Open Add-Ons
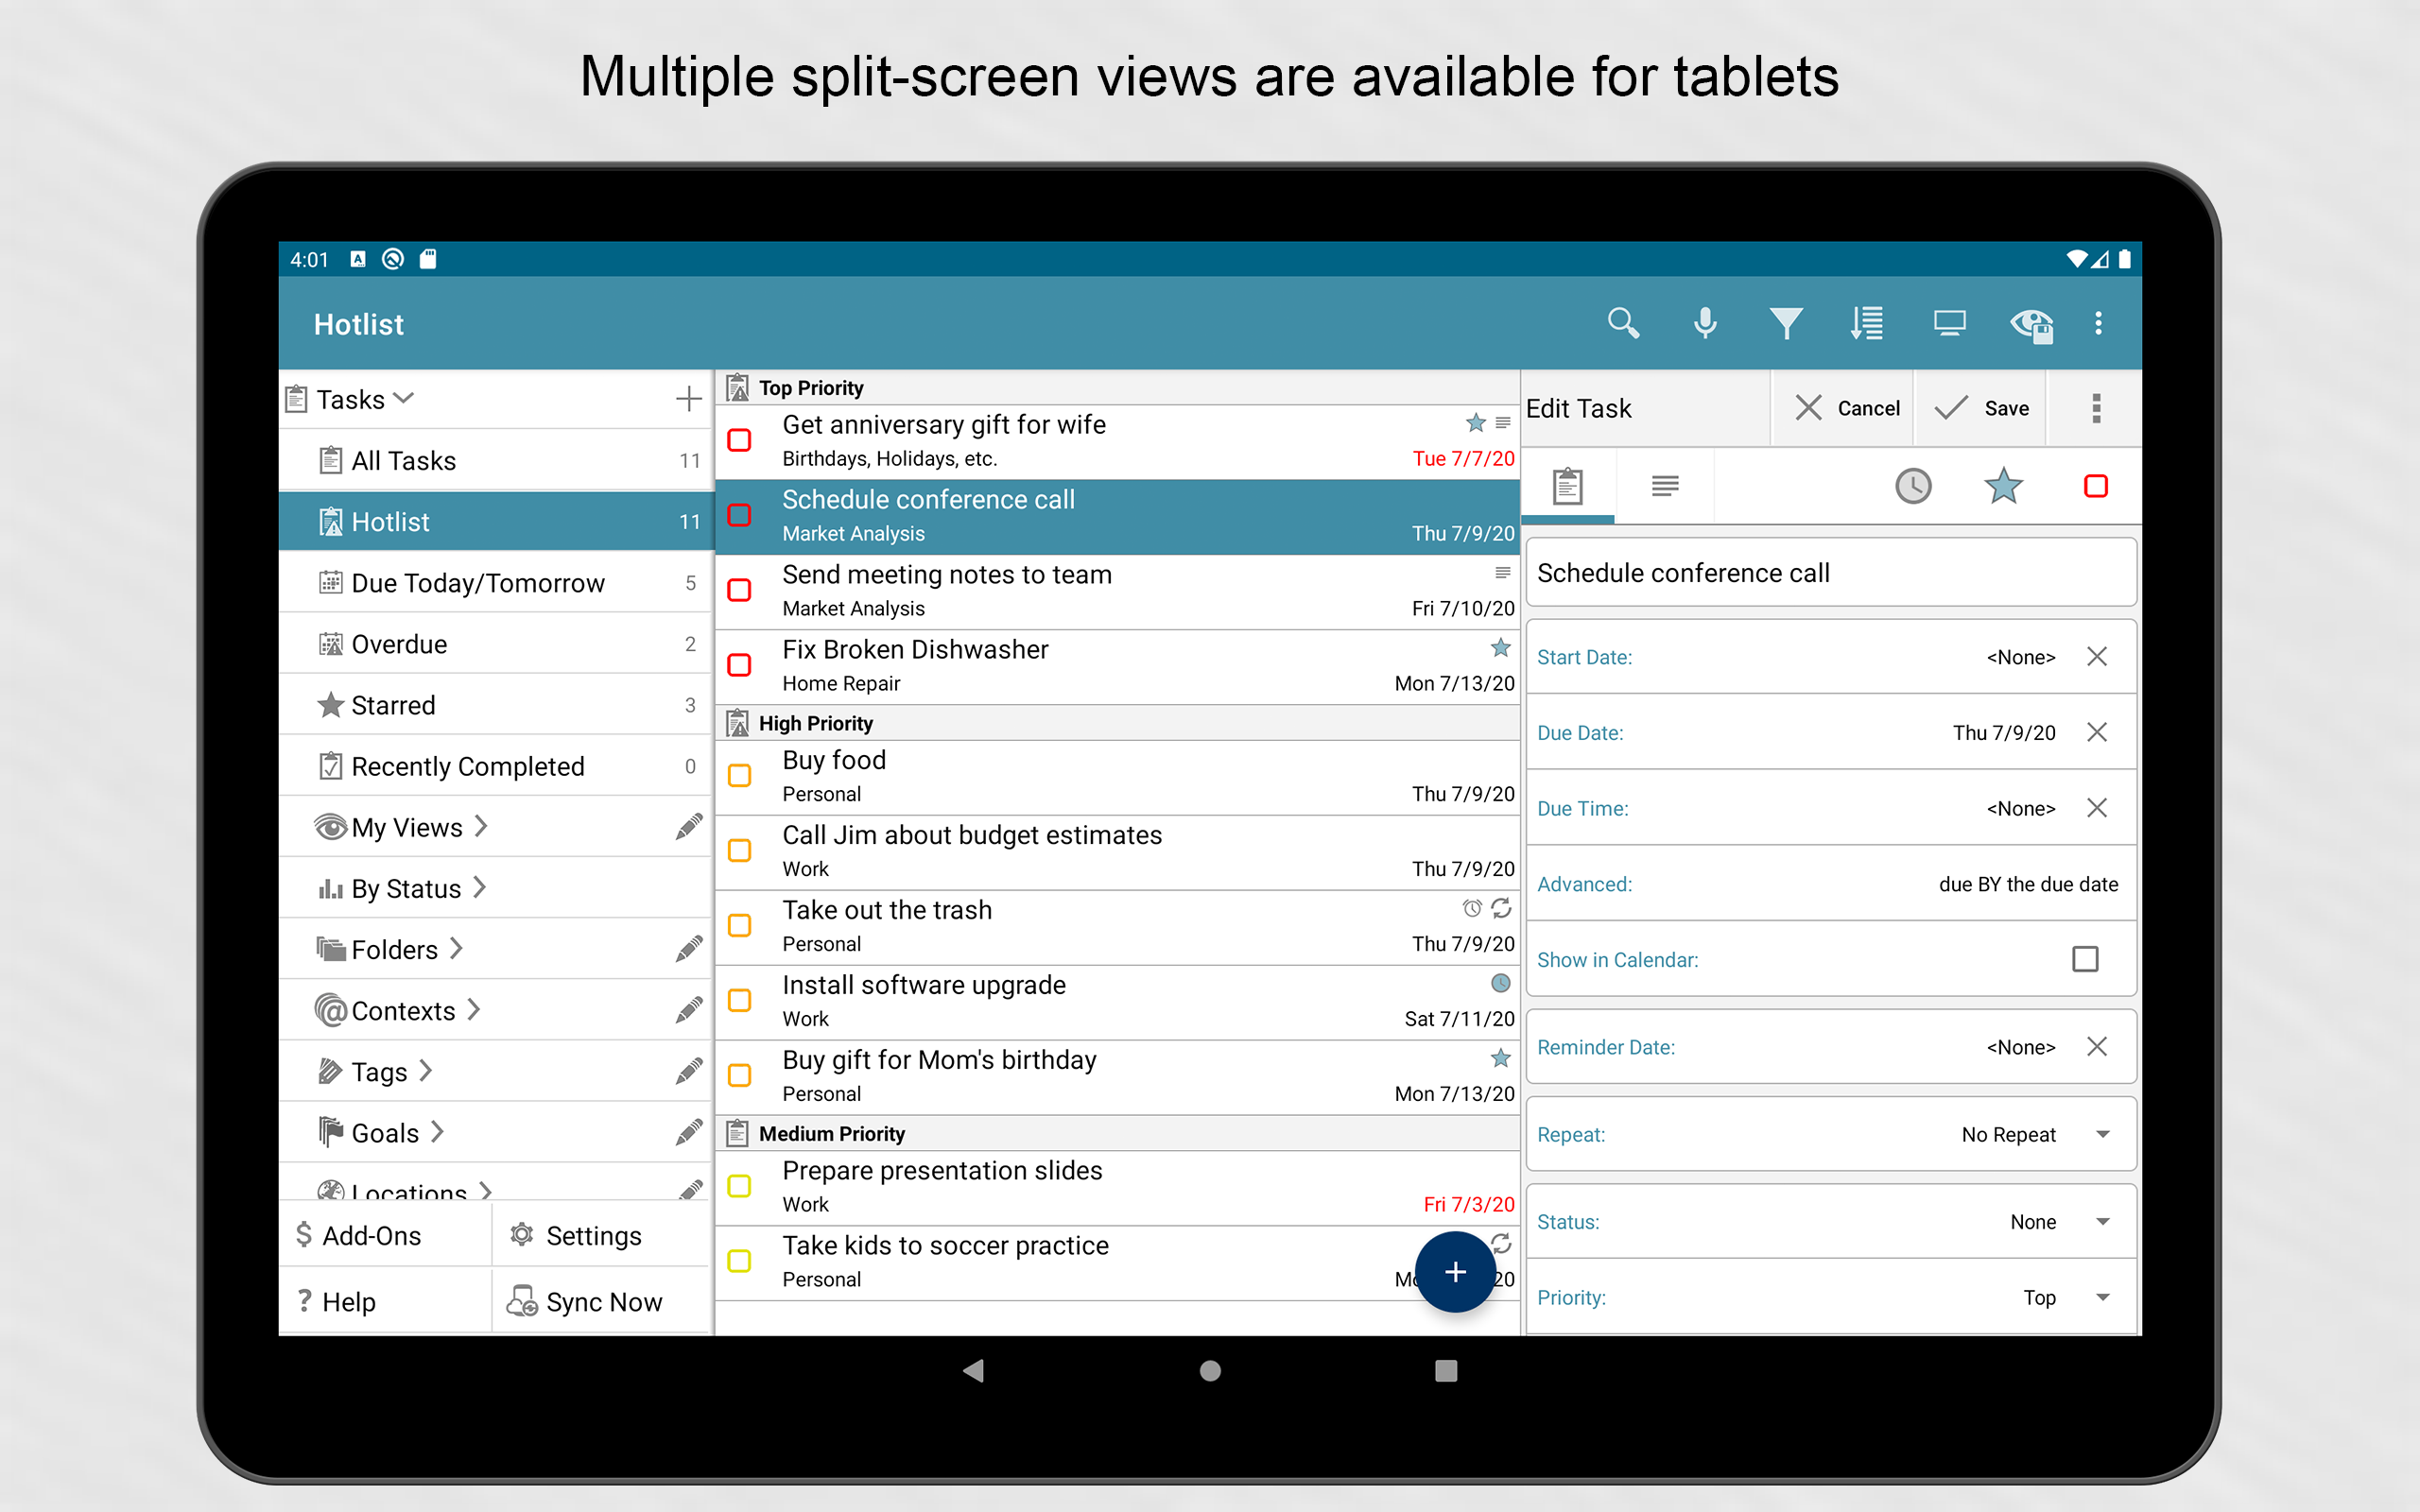The height and width of the screenshot is (1512, 2420). [x=385, y=1235]
